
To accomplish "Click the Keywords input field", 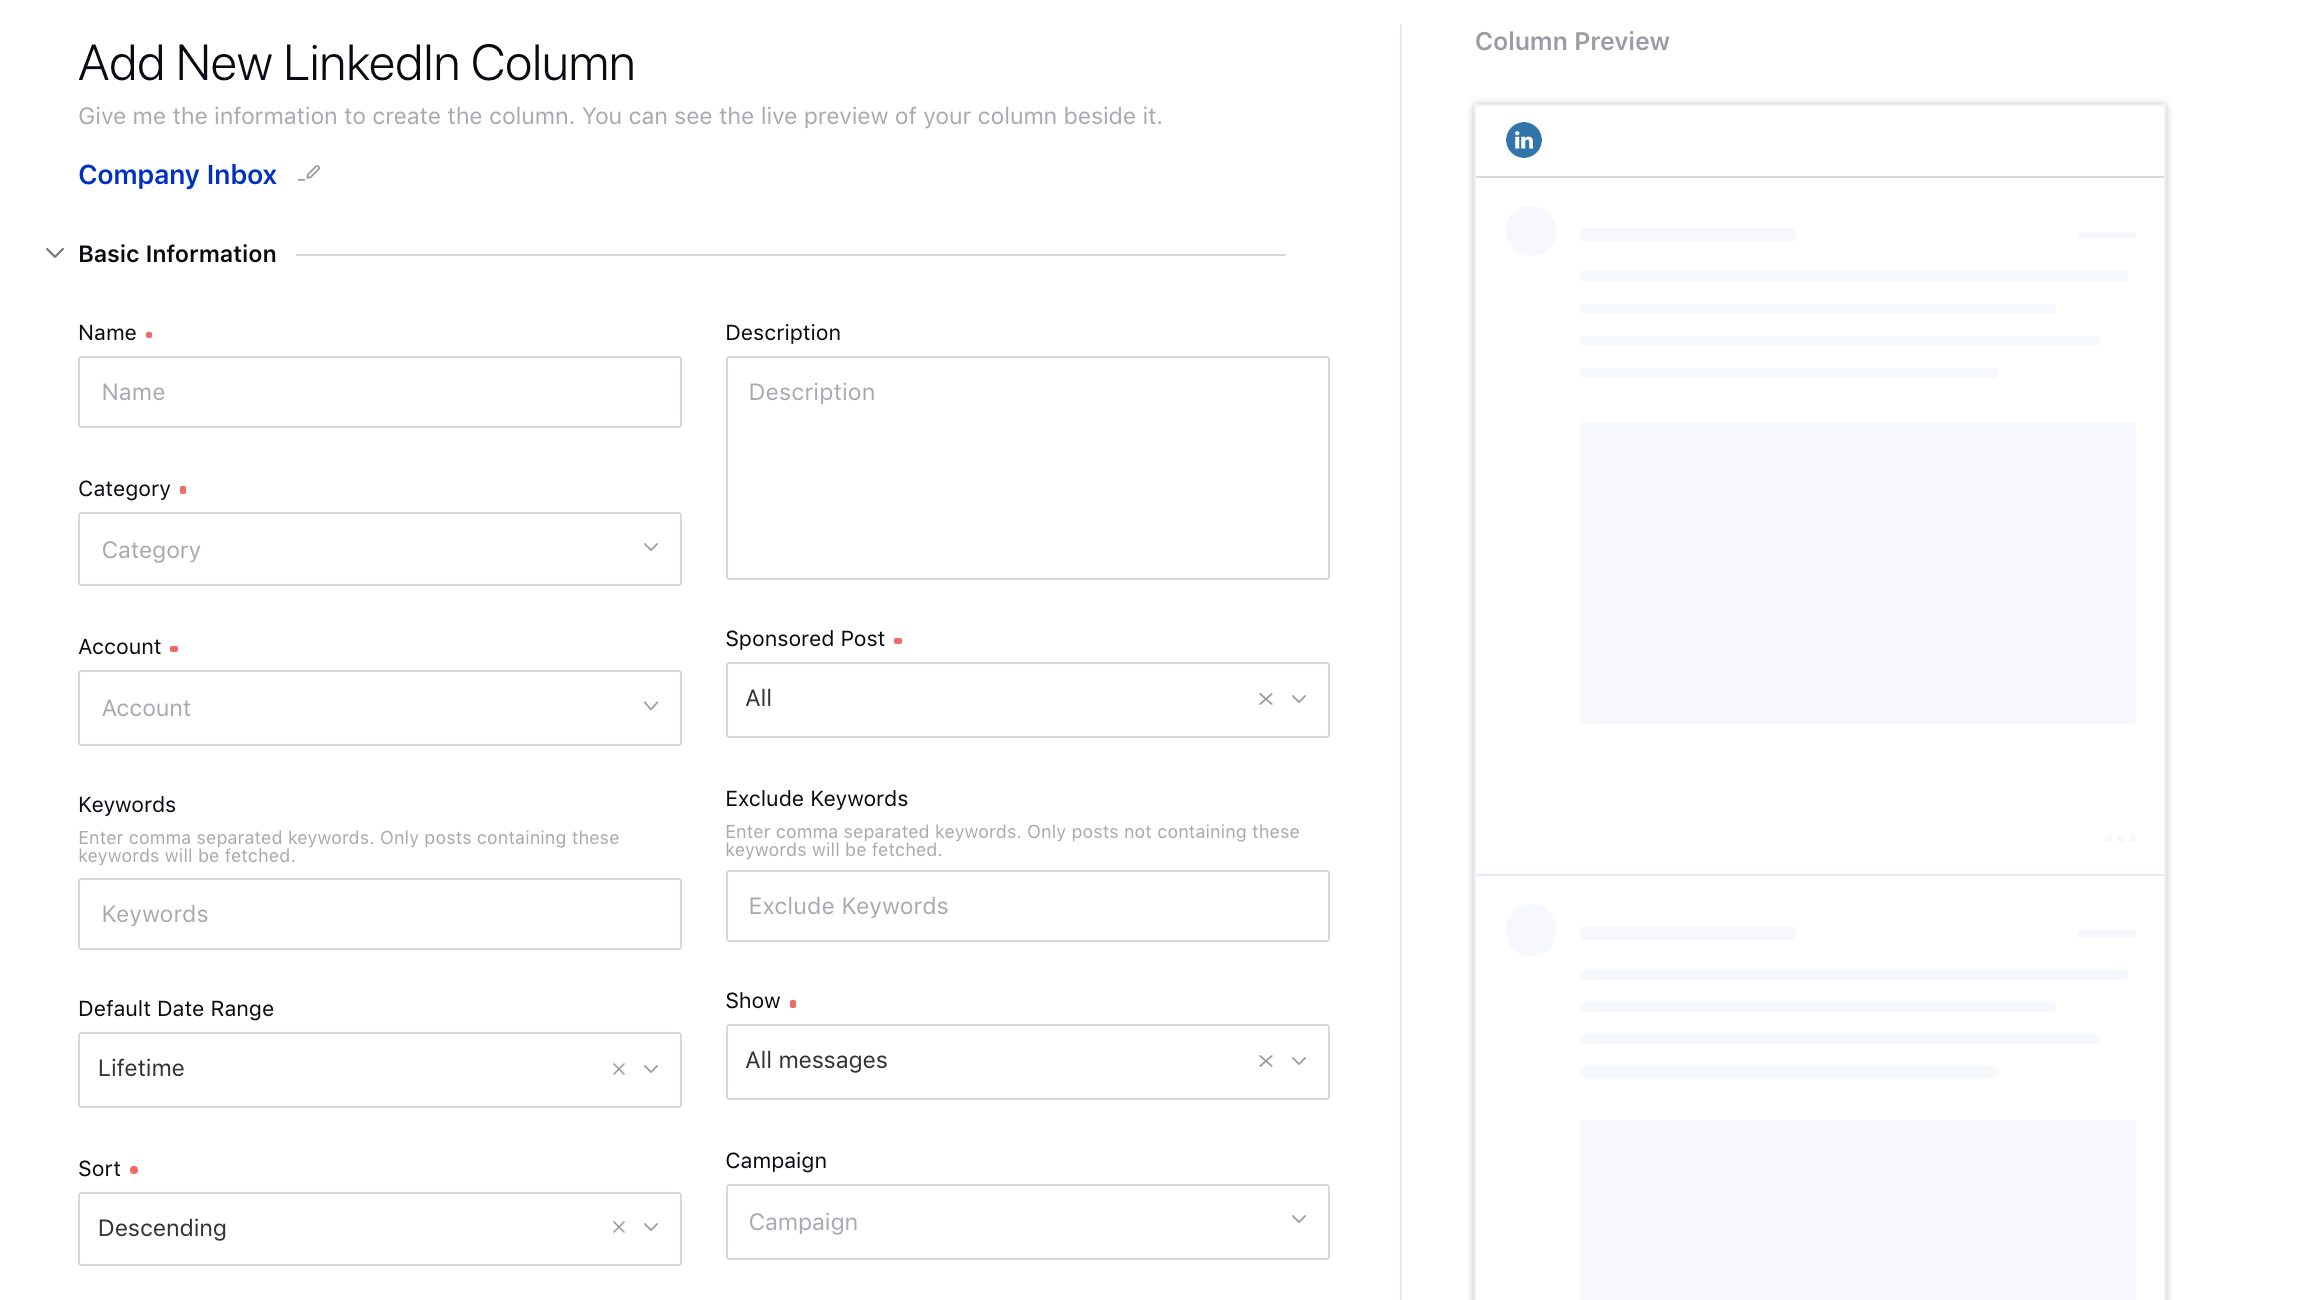I will pos(379,913).
